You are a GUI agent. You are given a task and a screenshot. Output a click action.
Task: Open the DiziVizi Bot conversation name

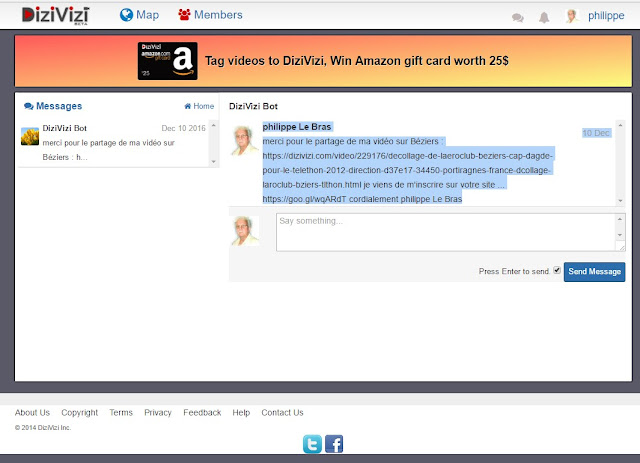point(64,128)
